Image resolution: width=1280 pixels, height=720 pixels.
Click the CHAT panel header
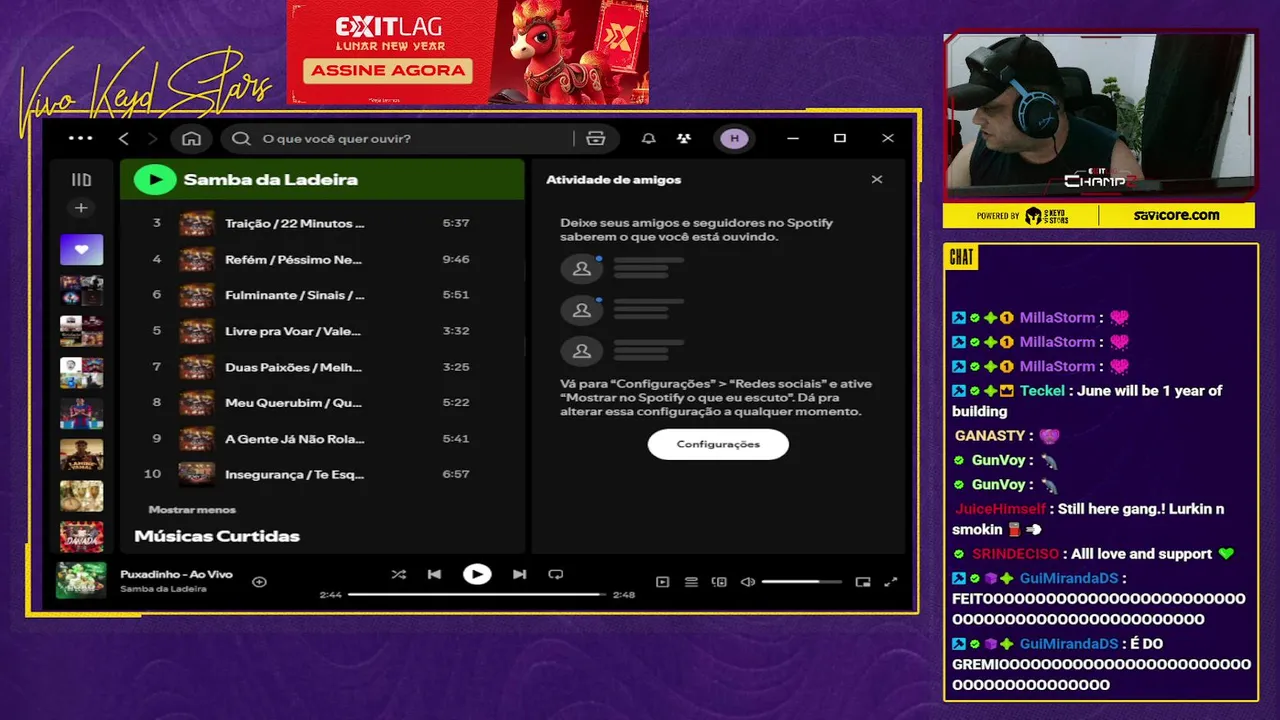pyautogui.click(x=961, y=258)
